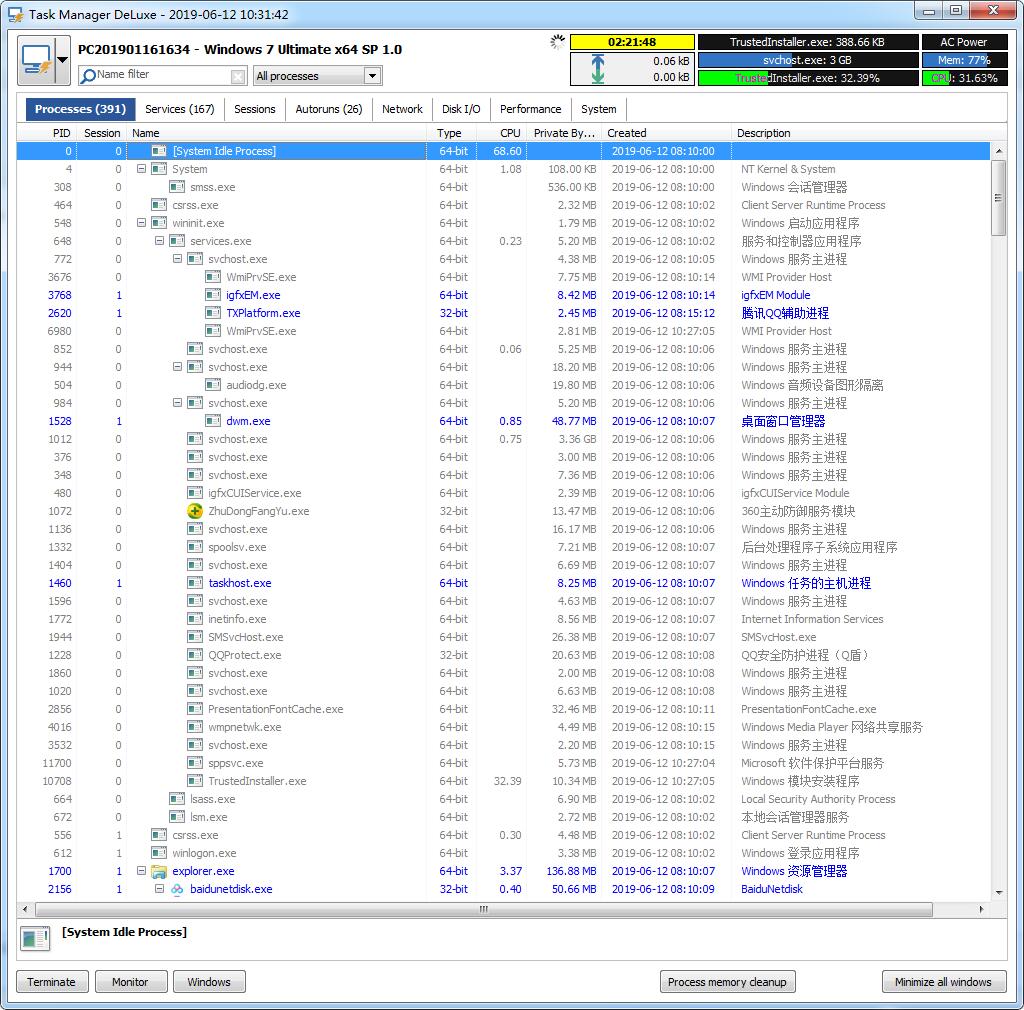This screenshot has width=1024, height=1010.
Task: Click Process memory cleanup button
Action: (727, 982)
